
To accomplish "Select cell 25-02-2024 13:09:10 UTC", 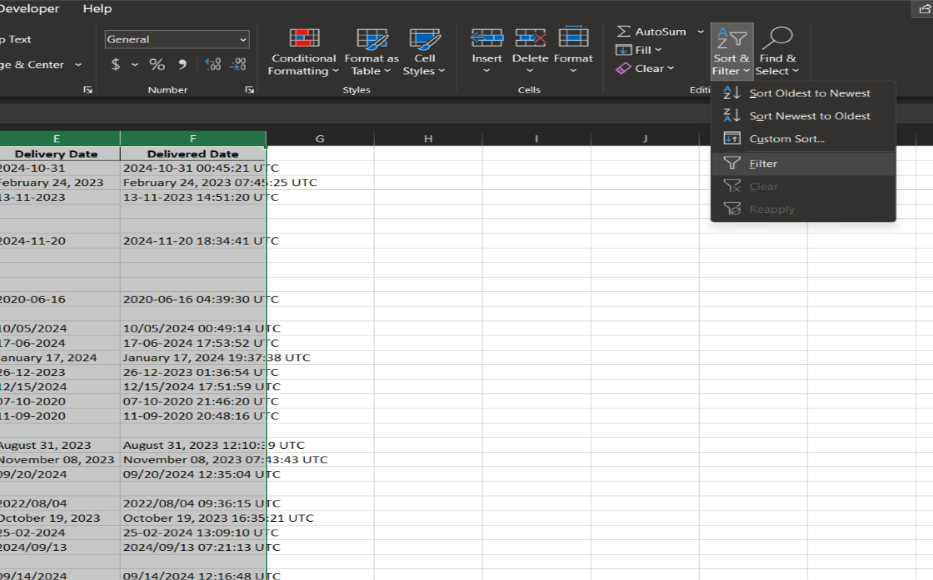I will tap(193, 532).
